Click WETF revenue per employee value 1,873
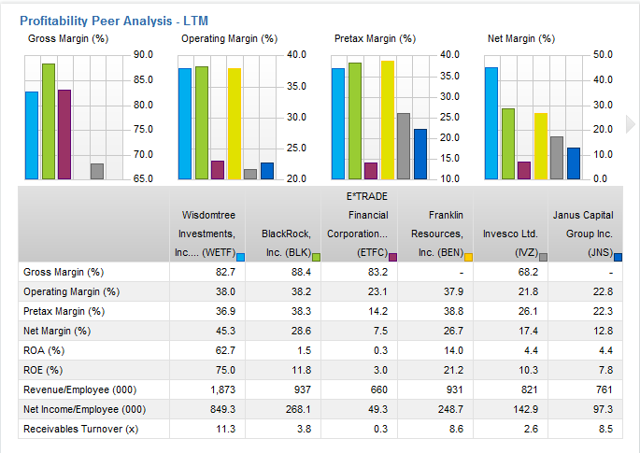 [x=223, y=390]
